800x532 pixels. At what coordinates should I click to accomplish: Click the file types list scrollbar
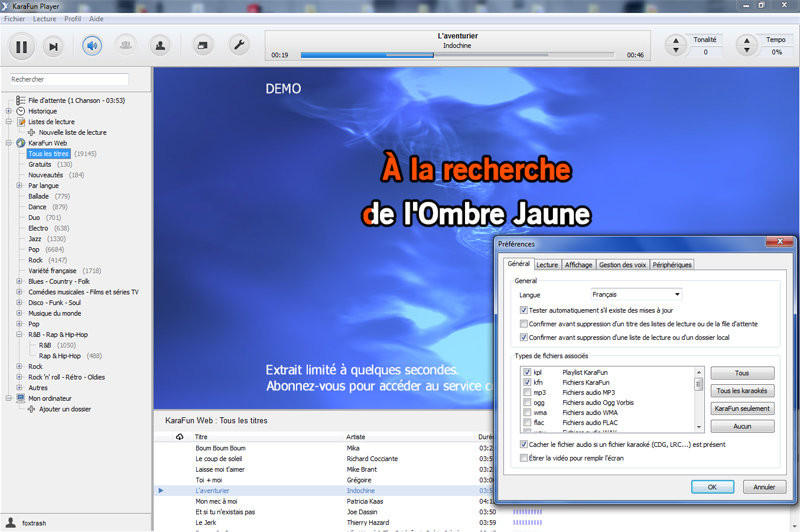click(x=698, y=398)
